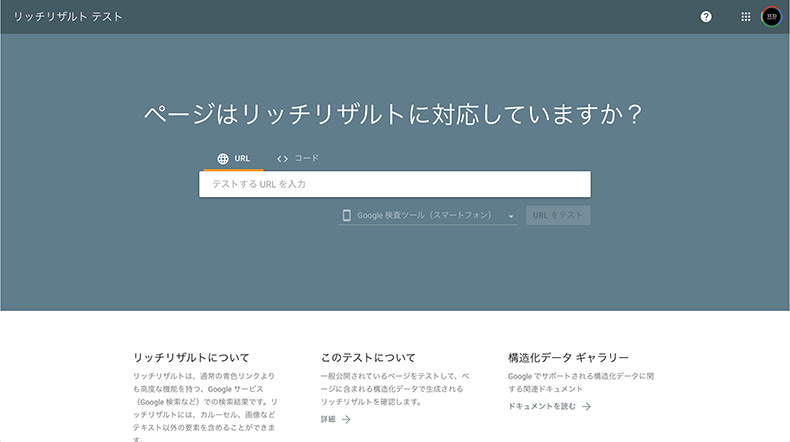Click the smartphone icon in crawler selector

pos(346,215)
